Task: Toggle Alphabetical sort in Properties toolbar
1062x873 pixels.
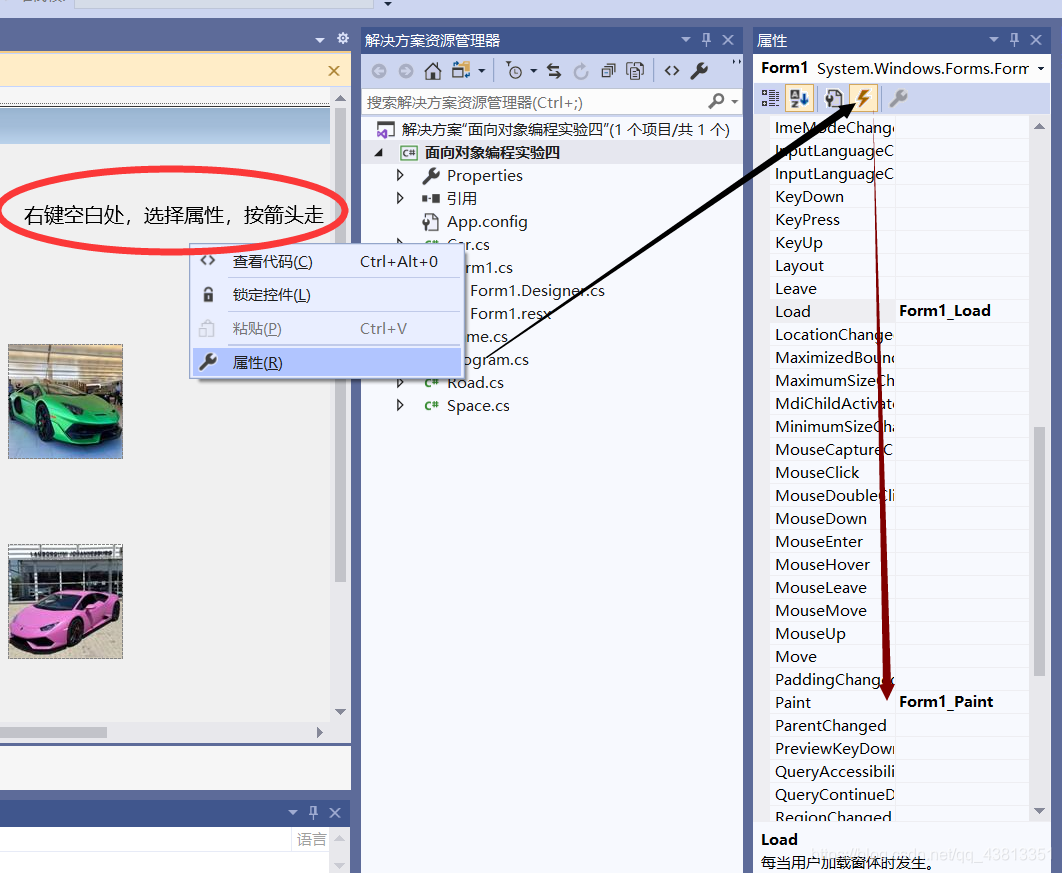Action: [x=799, y=99]
